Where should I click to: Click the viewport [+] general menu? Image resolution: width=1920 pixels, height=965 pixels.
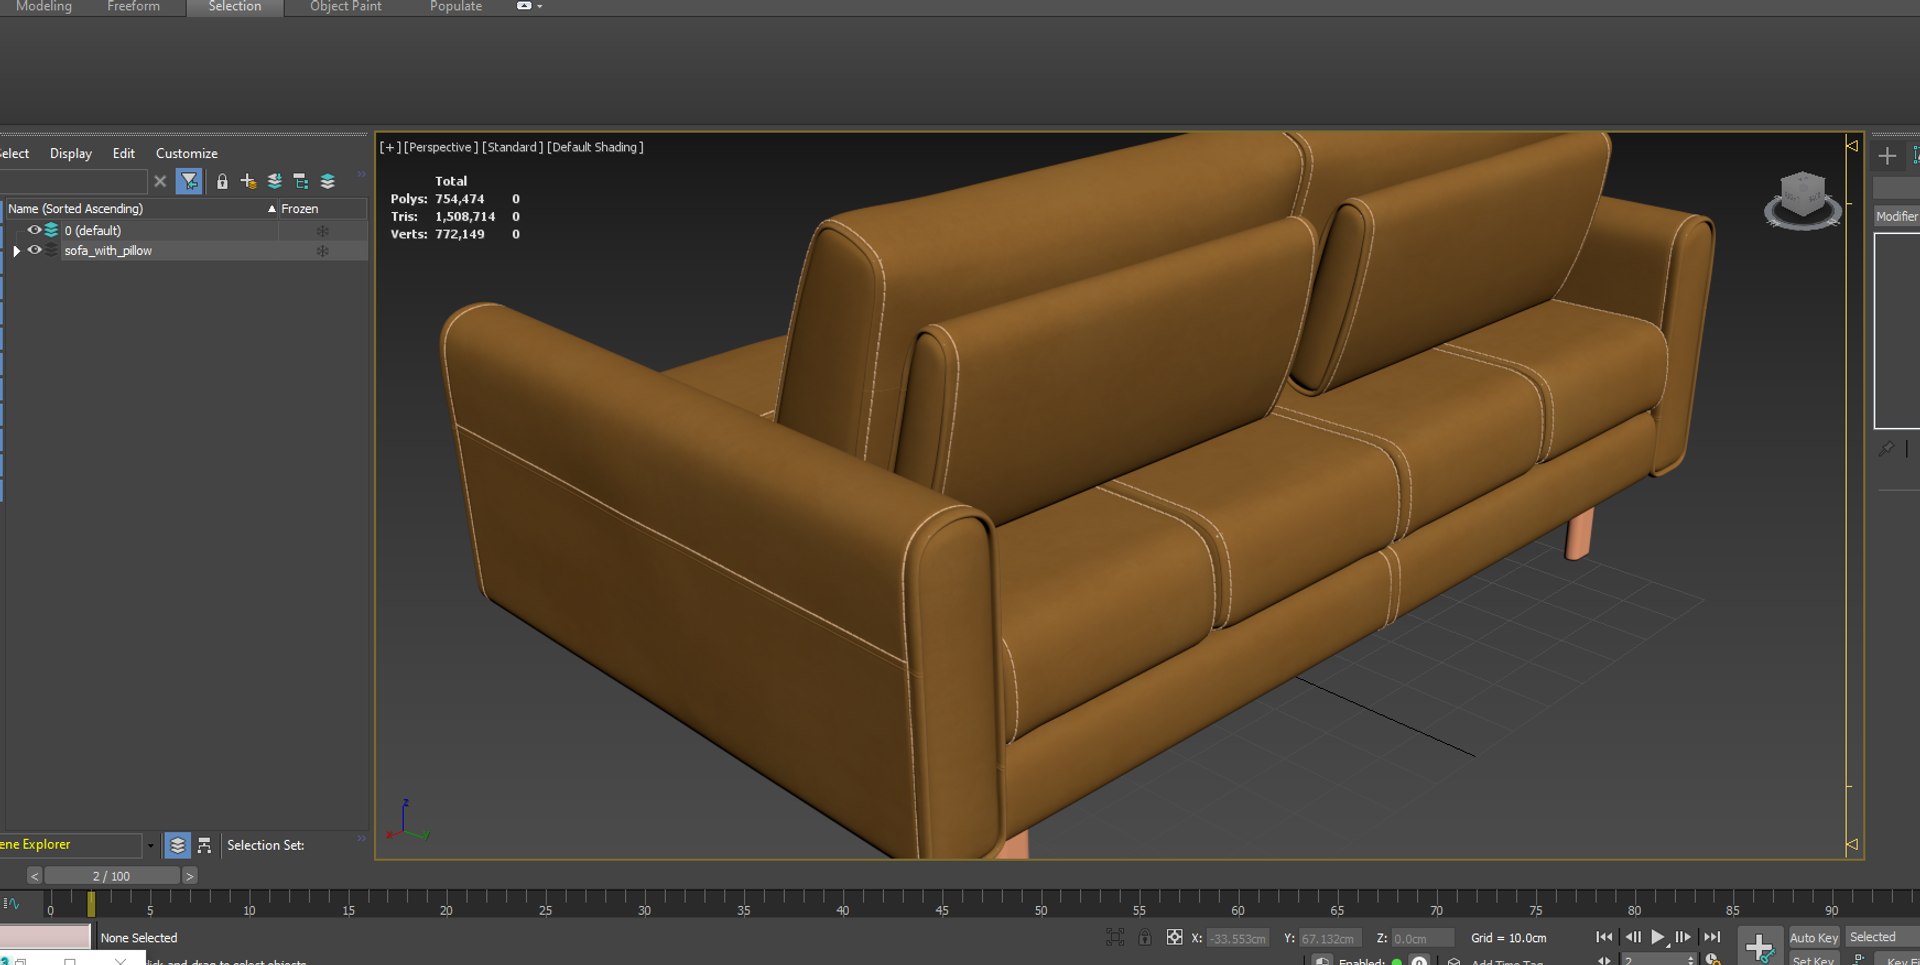tap(390, 147)
